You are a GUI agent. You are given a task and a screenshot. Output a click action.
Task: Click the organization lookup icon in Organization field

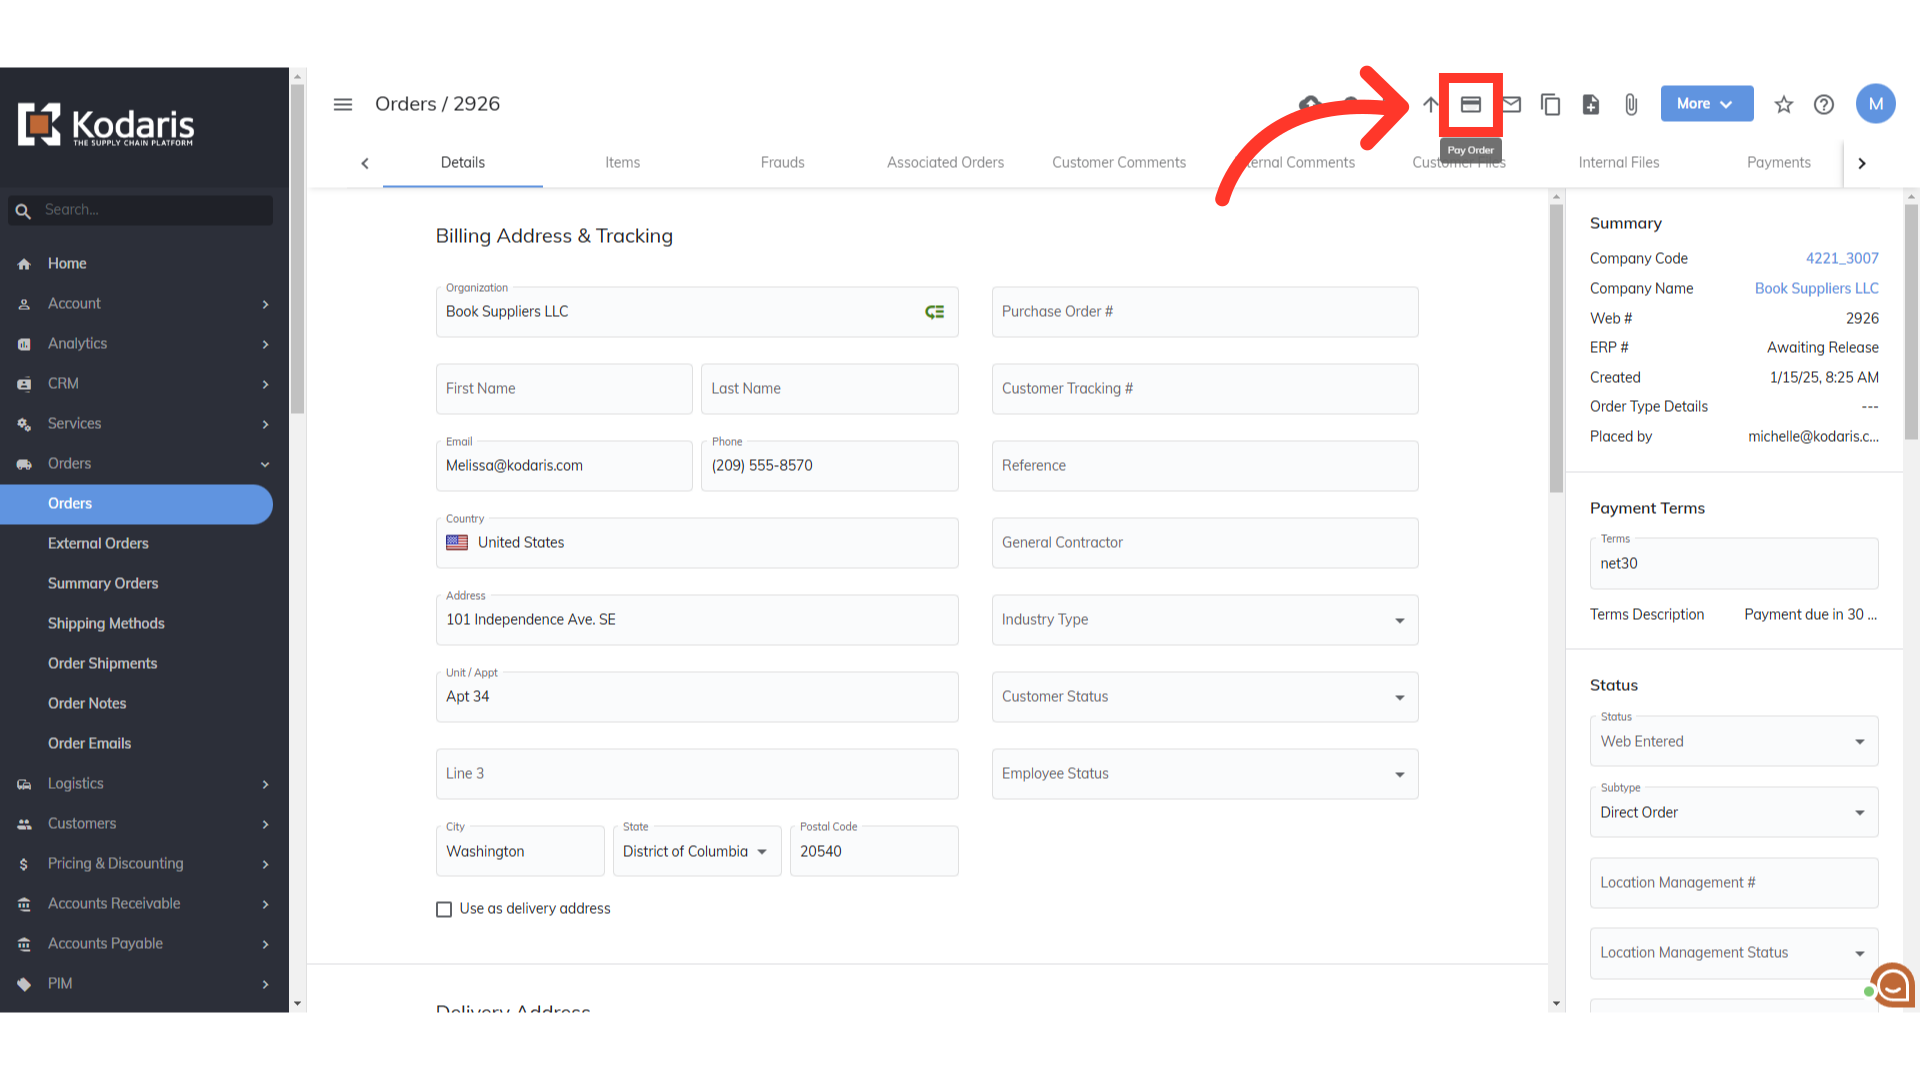click(934, 312)
